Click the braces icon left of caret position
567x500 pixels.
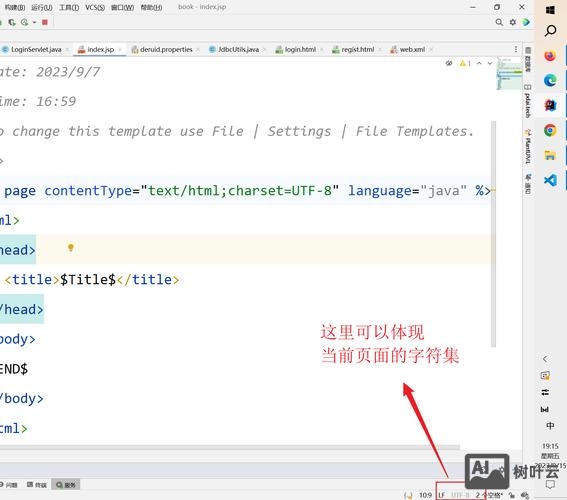pos(408,495)
